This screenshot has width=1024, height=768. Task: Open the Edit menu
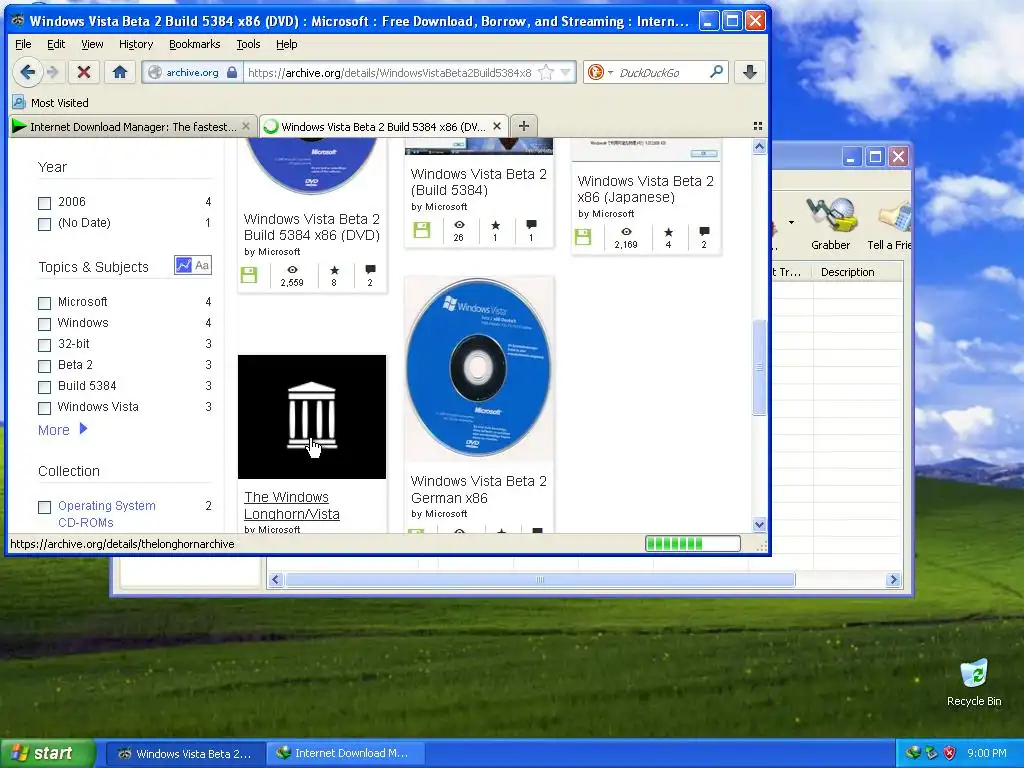click(x=56, y=44)
